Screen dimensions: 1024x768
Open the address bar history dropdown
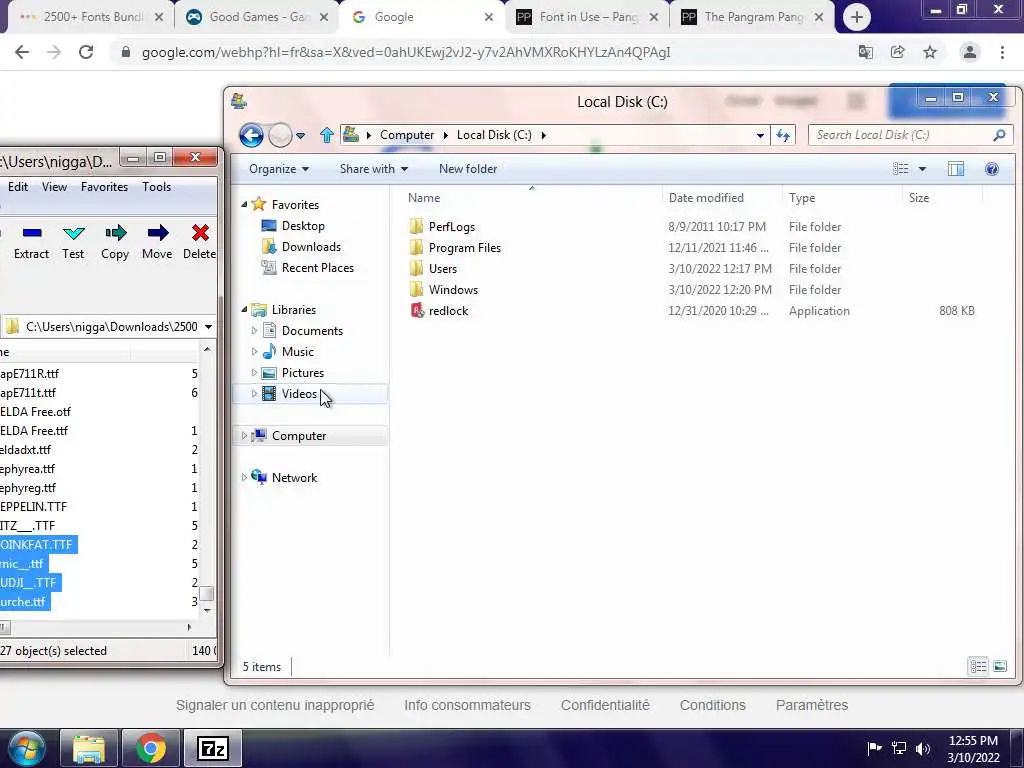(760, 135)
